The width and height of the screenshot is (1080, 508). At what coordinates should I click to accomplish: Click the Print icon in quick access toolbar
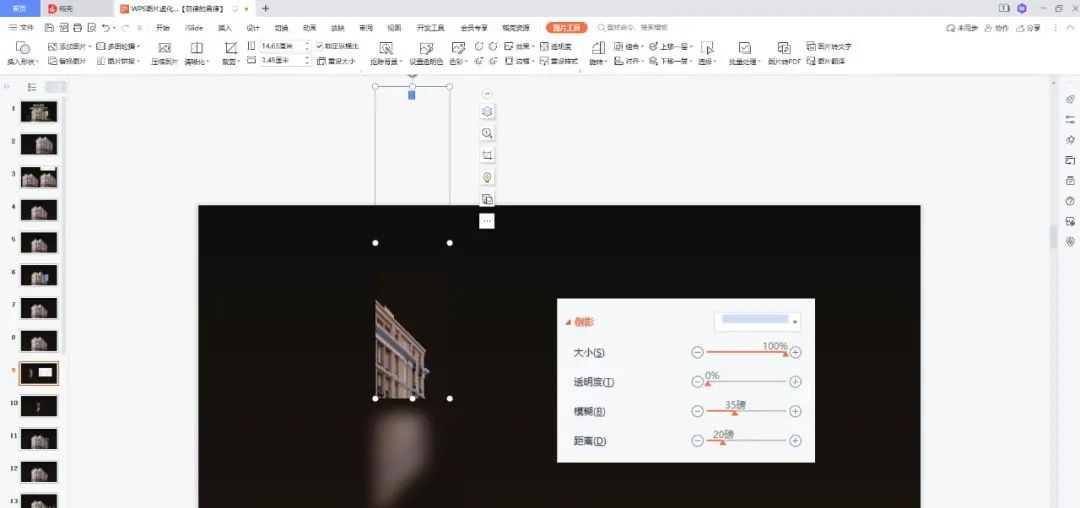point(77,28)
